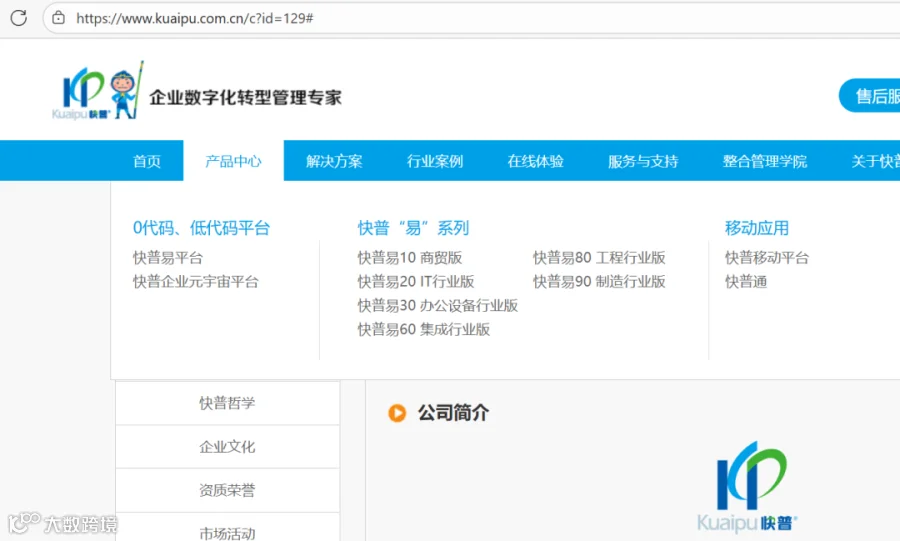
Task: Choose 快普易20 IT行业版
Action: 416,282
